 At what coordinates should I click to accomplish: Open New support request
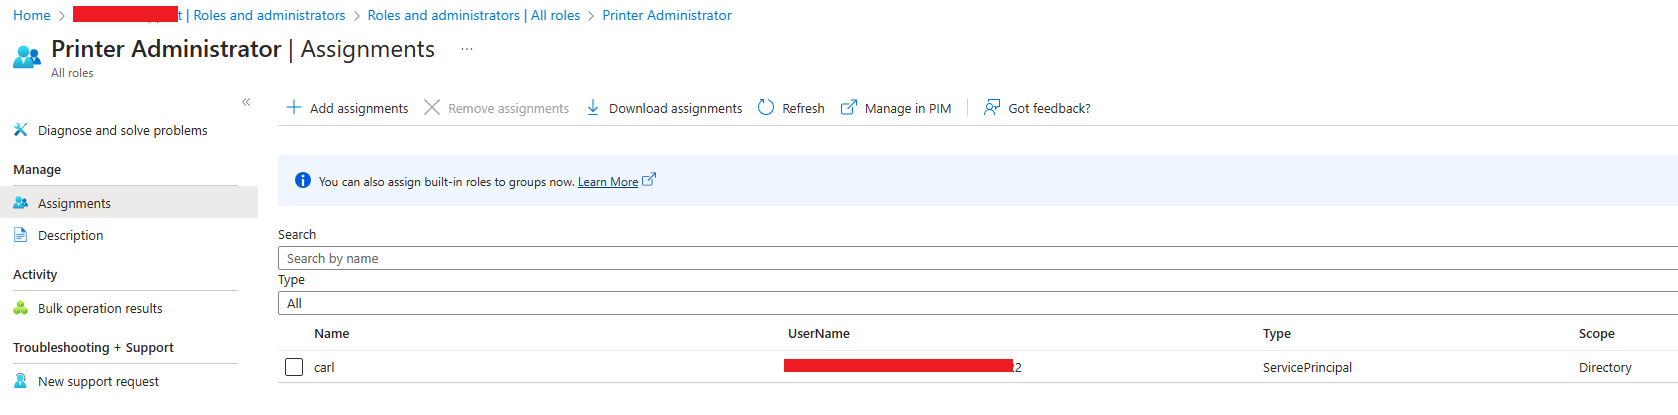tap(98, 381)
